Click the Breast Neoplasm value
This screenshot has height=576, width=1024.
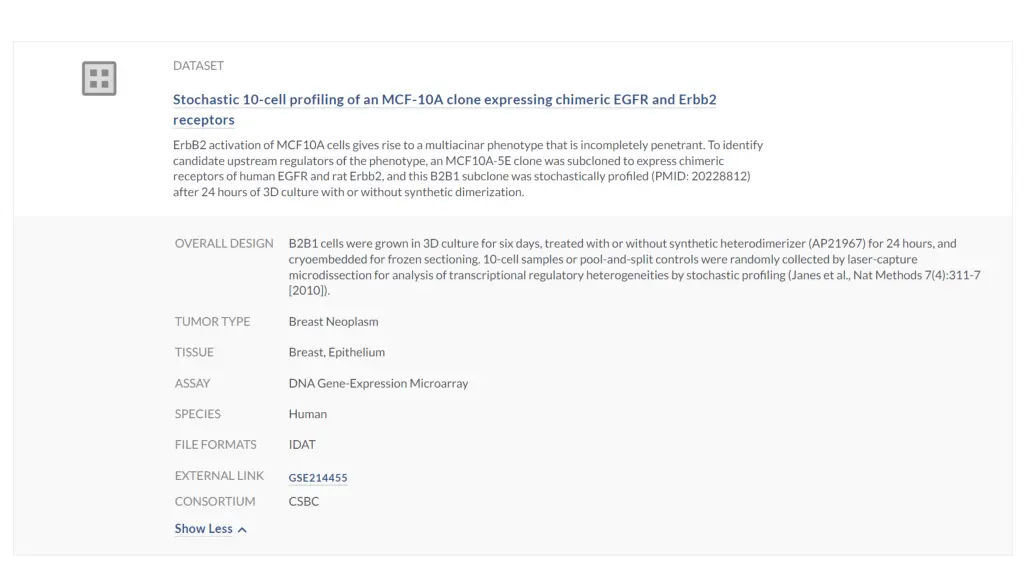334,321
